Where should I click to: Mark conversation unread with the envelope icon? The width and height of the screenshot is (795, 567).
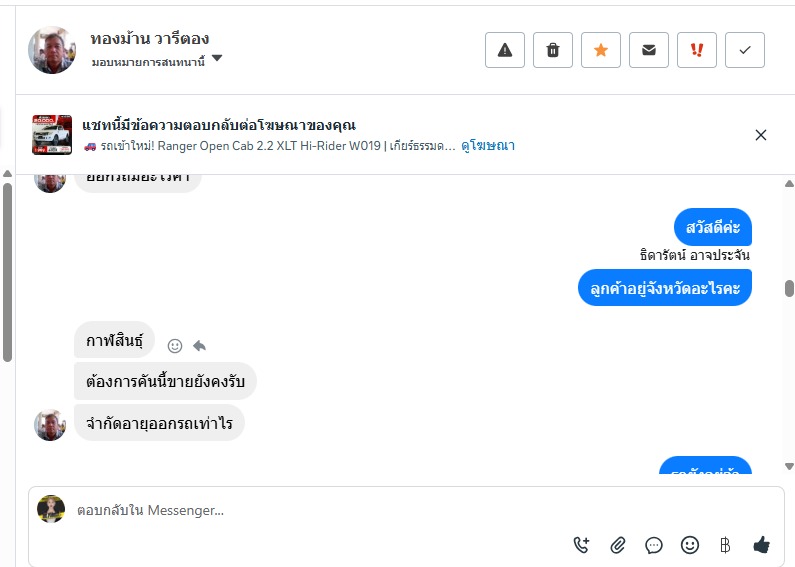coord(649,50)
